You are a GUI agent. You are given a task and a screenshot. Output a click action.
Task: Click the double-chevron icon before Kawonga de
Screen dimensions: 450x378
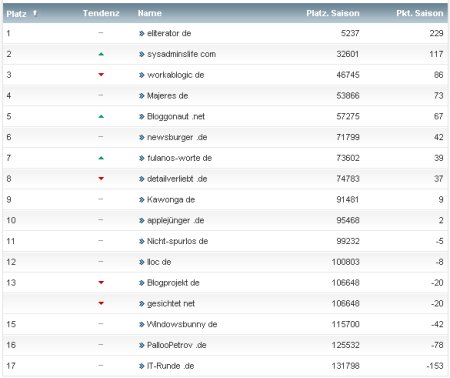(x=142, y=200)
